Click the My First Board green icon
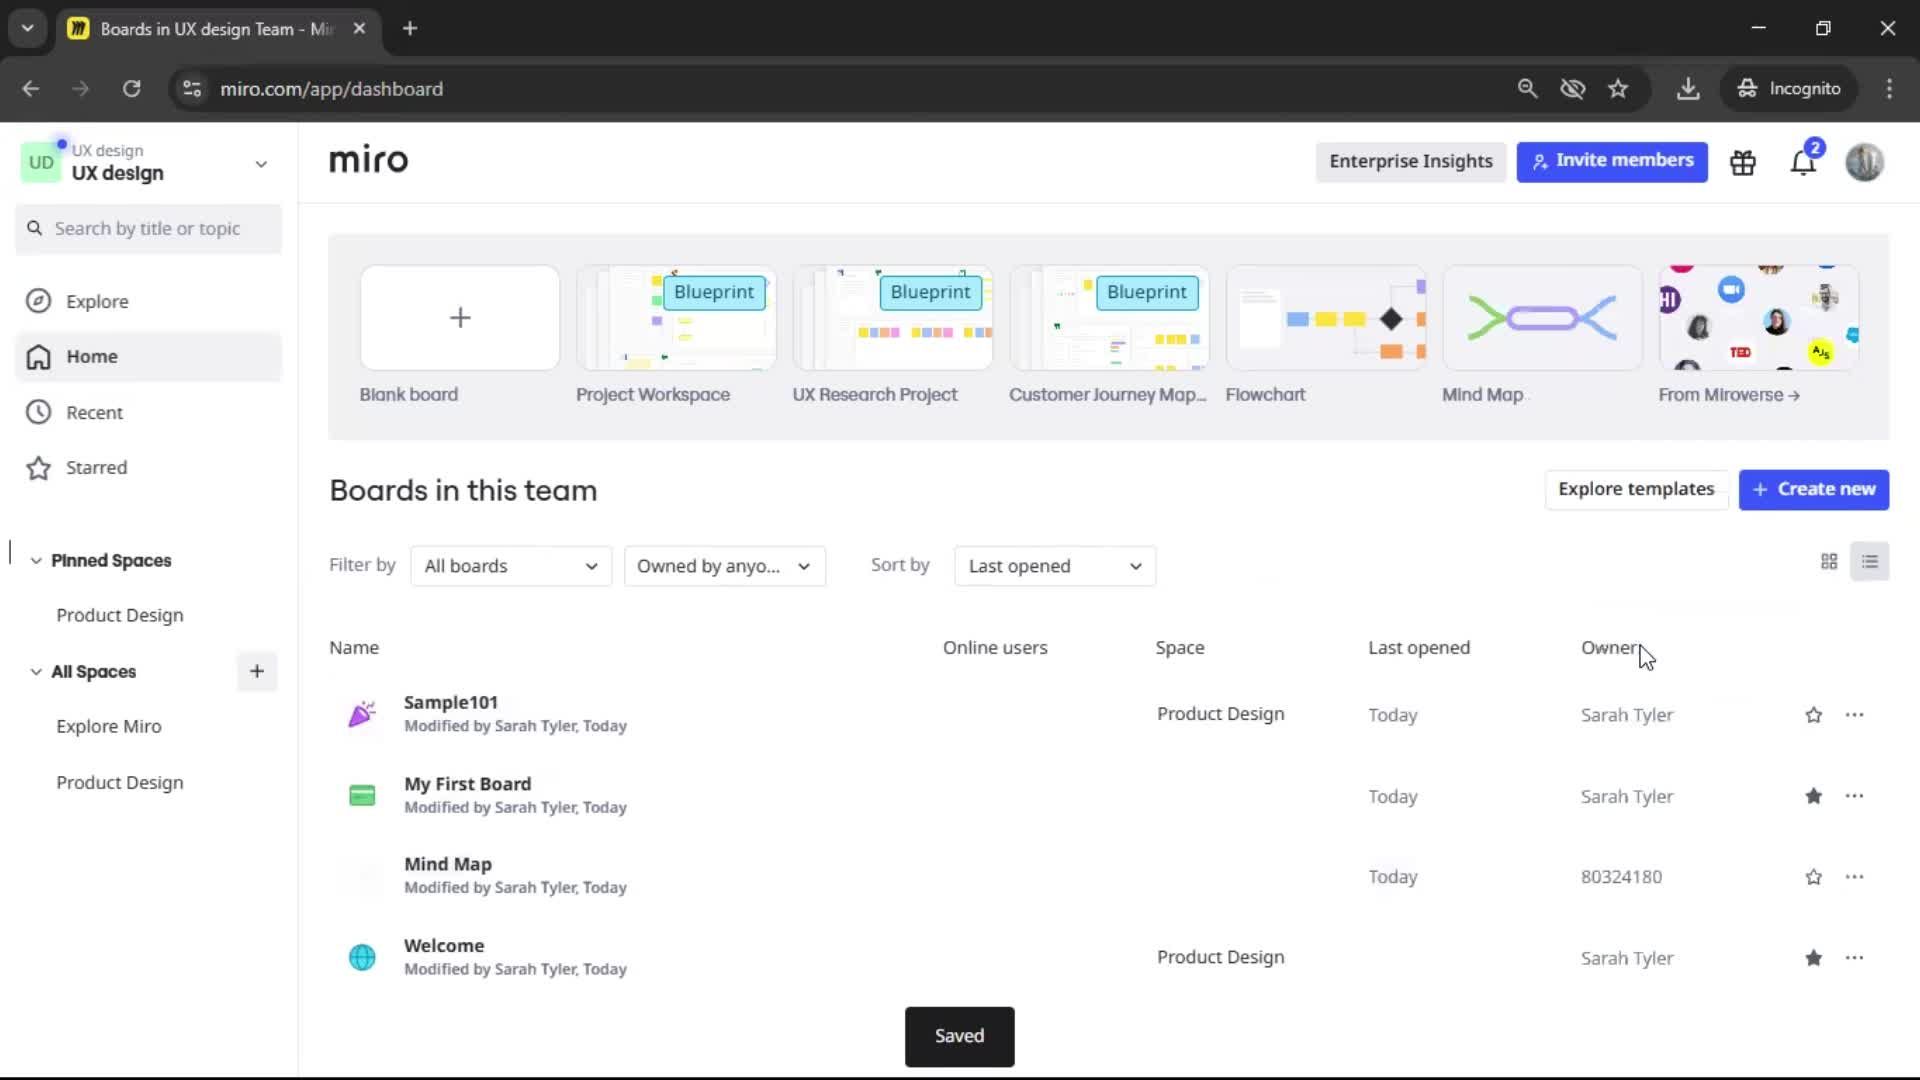 362,796
